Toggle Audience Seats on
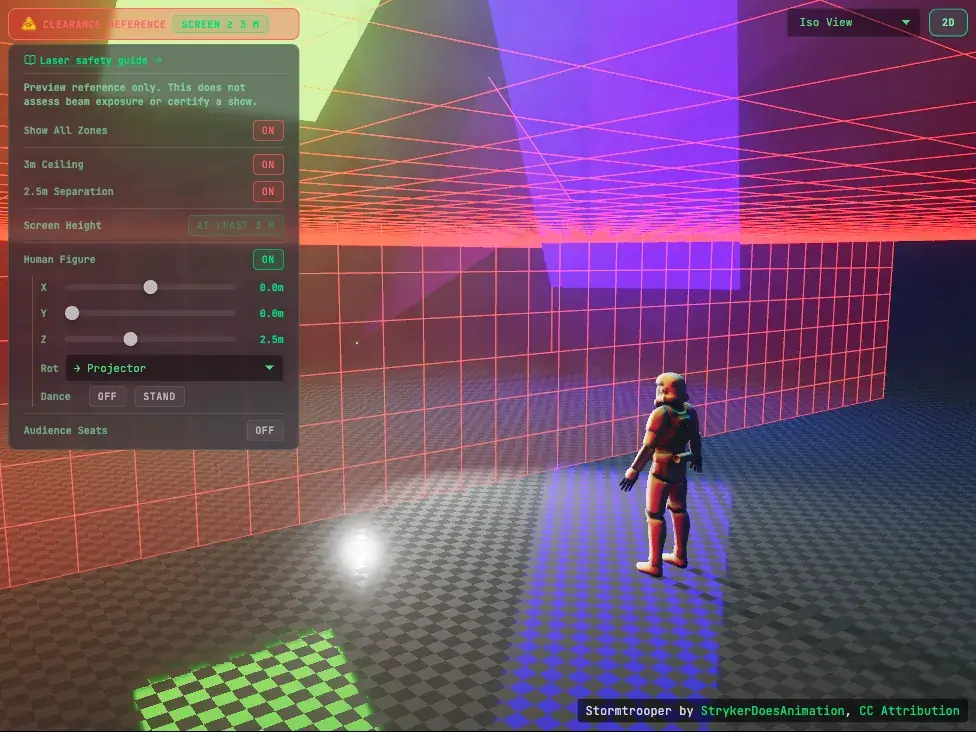This screenshot has height=732, width=976. (x=265, y=431)
